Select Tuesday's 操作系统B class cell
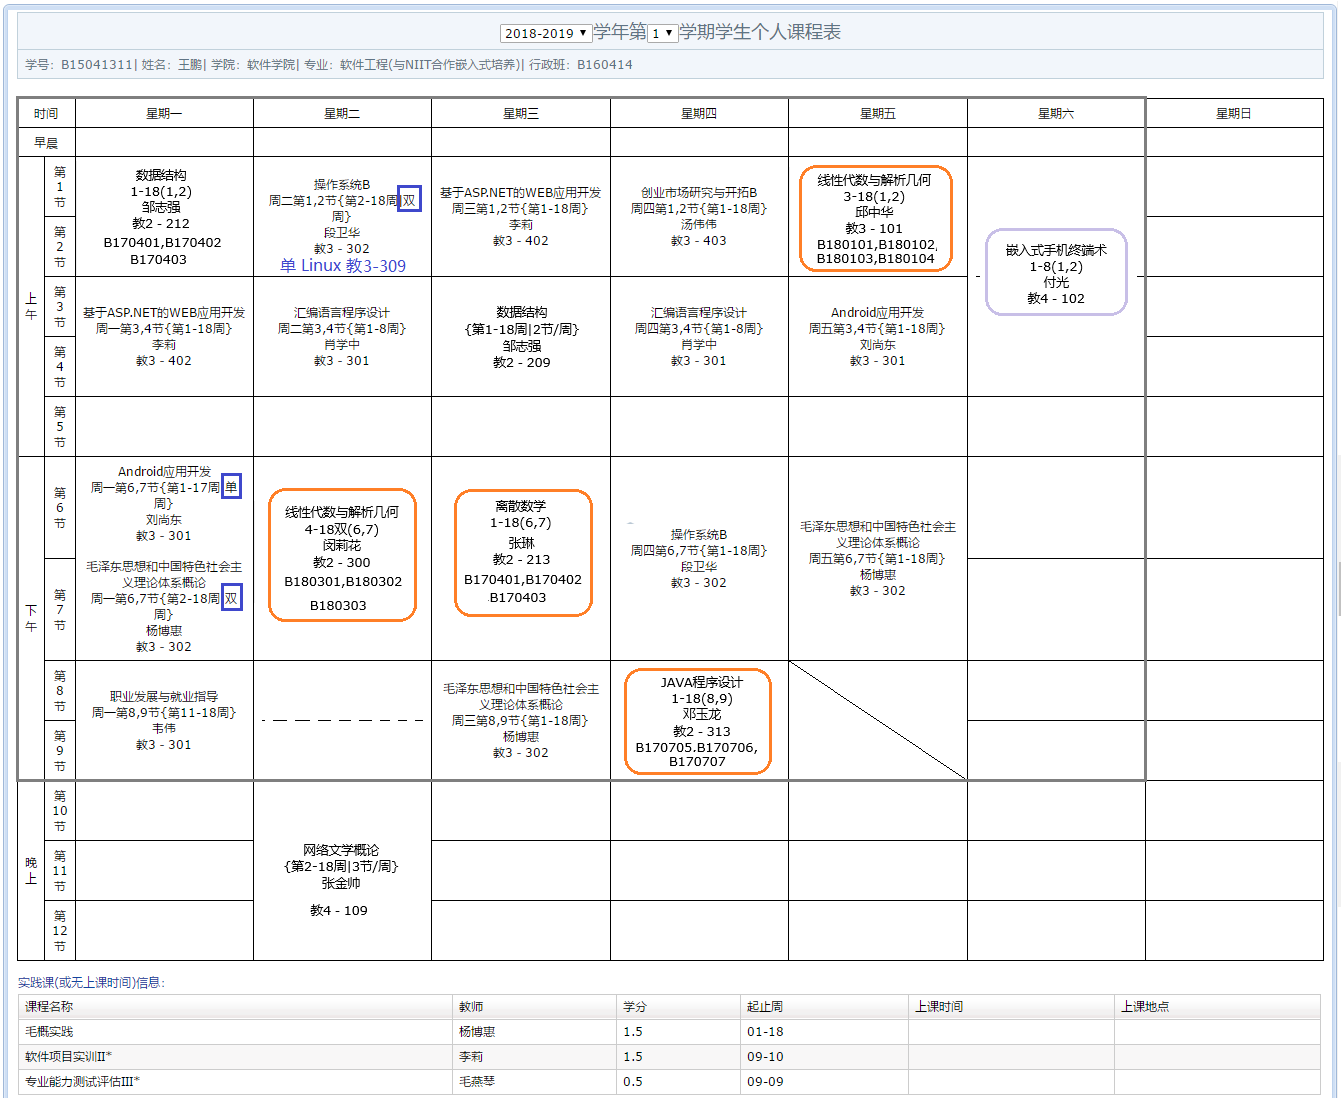1342x1100 pixels. click(x=342, y=217)
